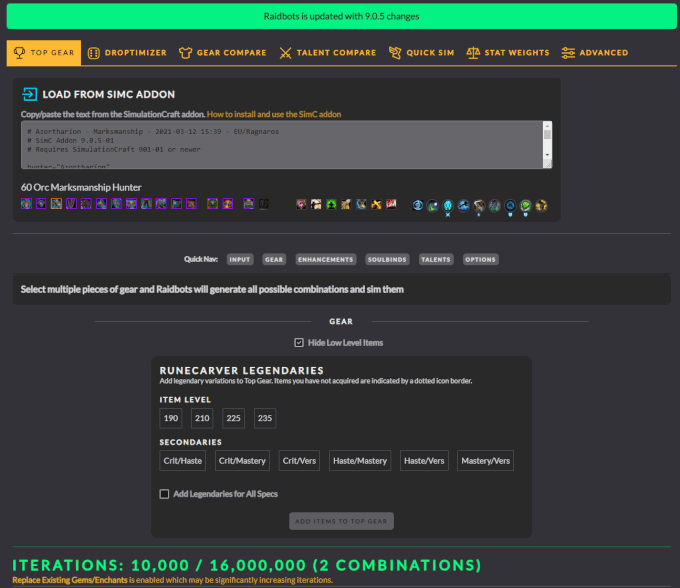Jump to Enhancements via Quick Nav

326,259
